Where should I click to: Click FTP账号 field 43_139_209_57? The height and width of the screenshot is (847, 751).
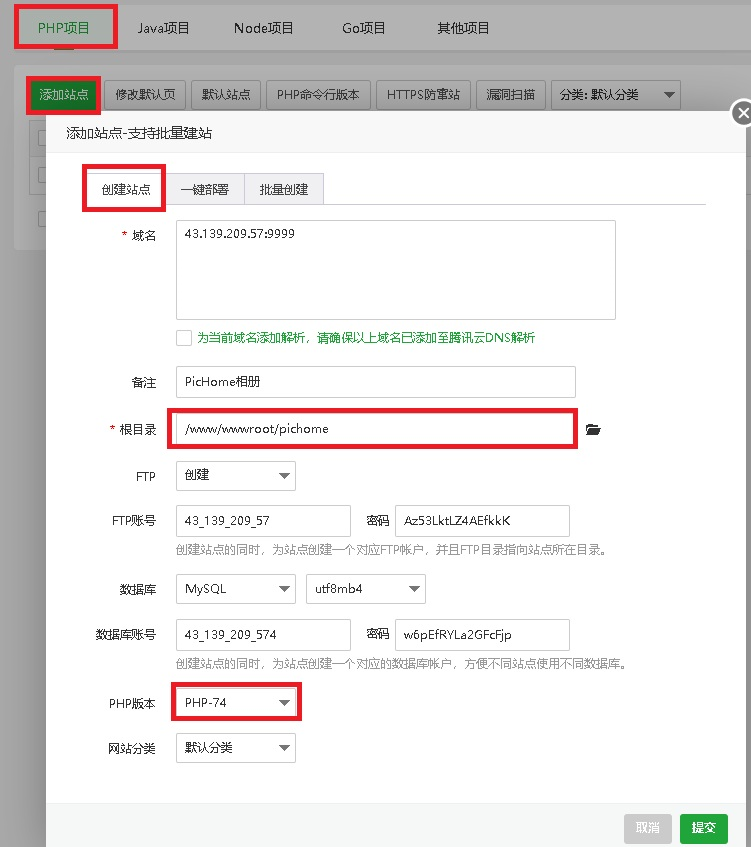point(263,521)
